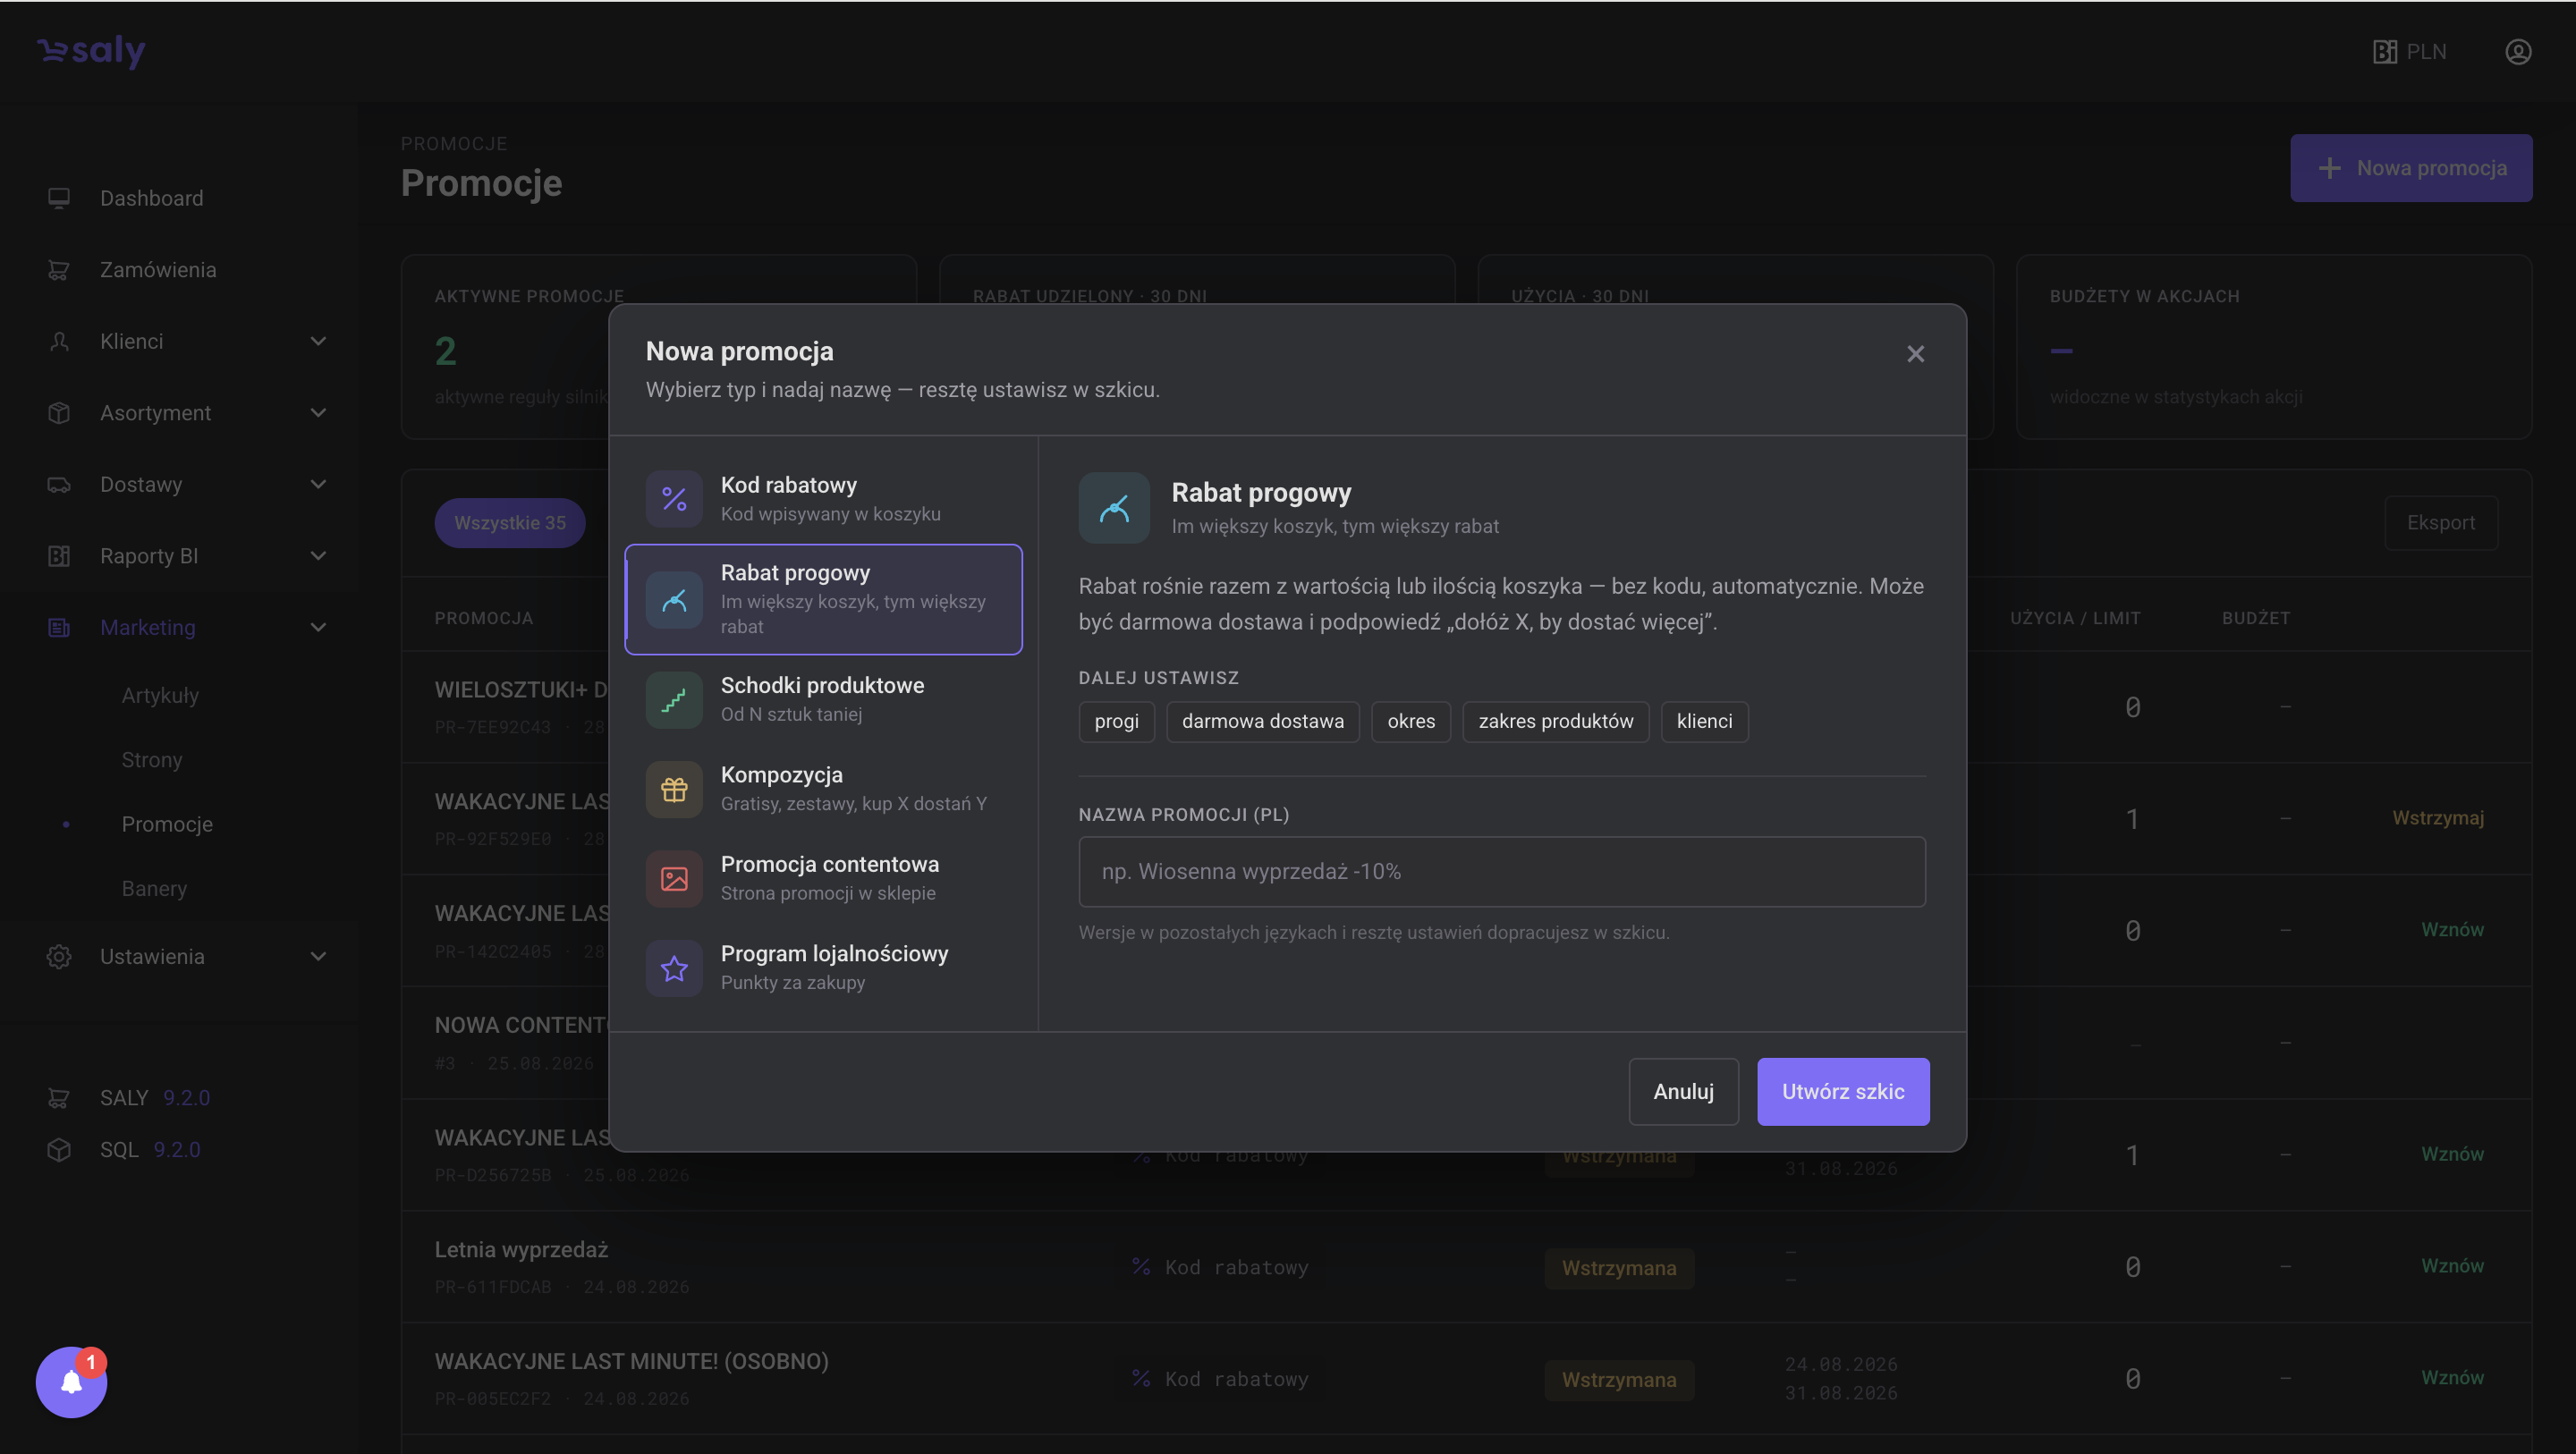Click the Utwórz szkic button
2576x1454 pixels.
coord(1843,1091)
